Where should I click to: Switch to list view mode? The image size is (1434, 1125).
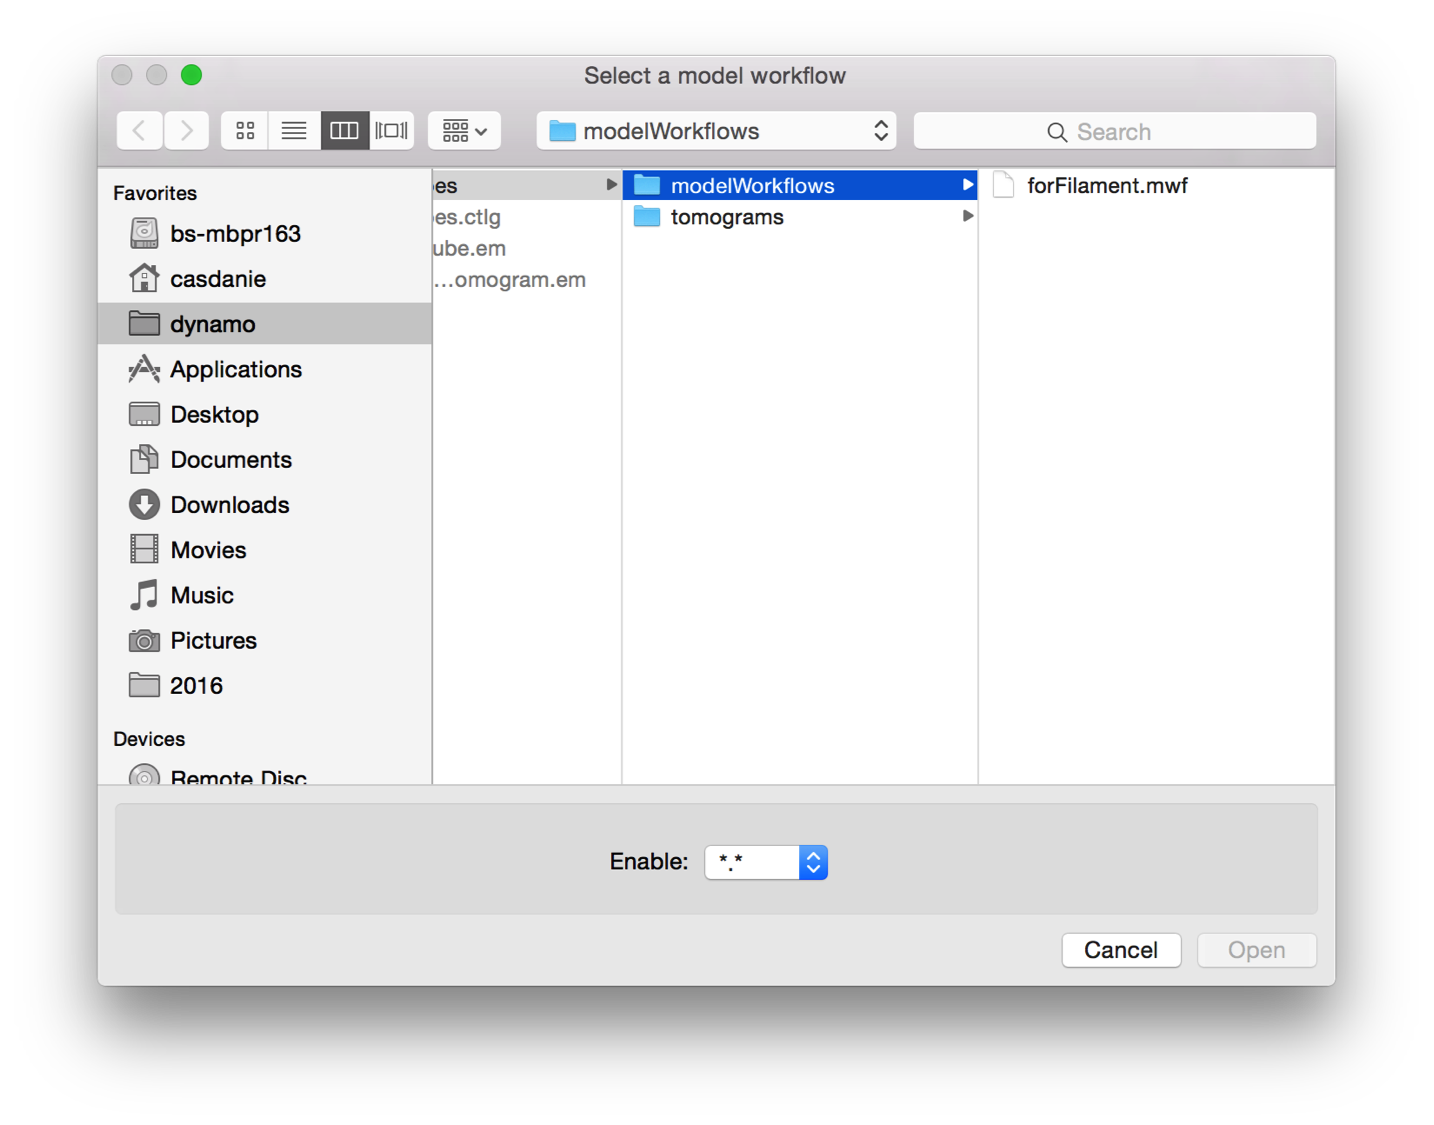coord(294,131)
